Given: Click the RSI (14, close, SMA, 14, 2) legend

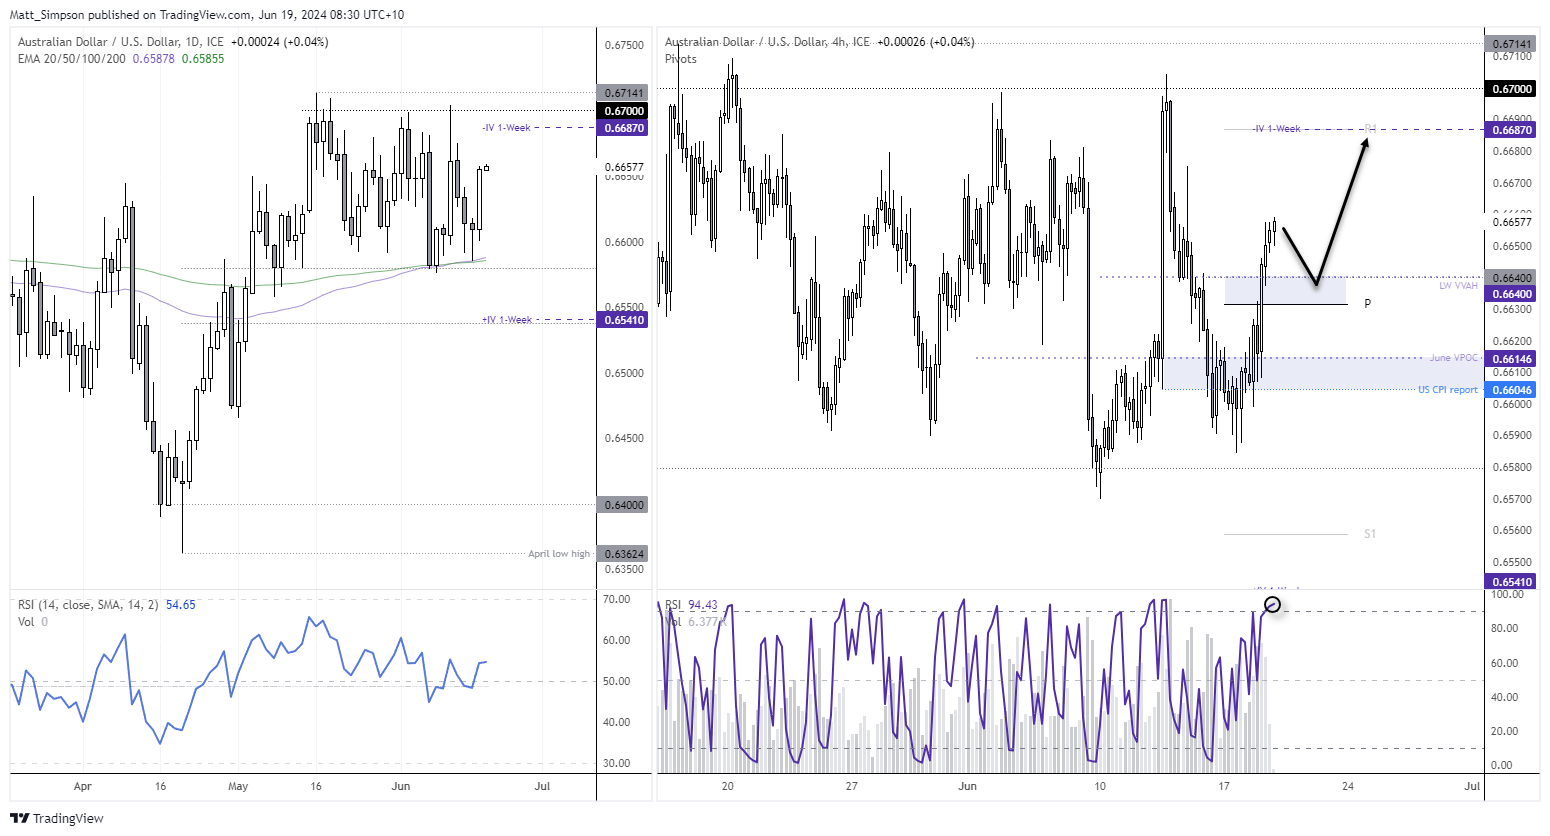Looking at the screenshot, I should click(88, 605).
